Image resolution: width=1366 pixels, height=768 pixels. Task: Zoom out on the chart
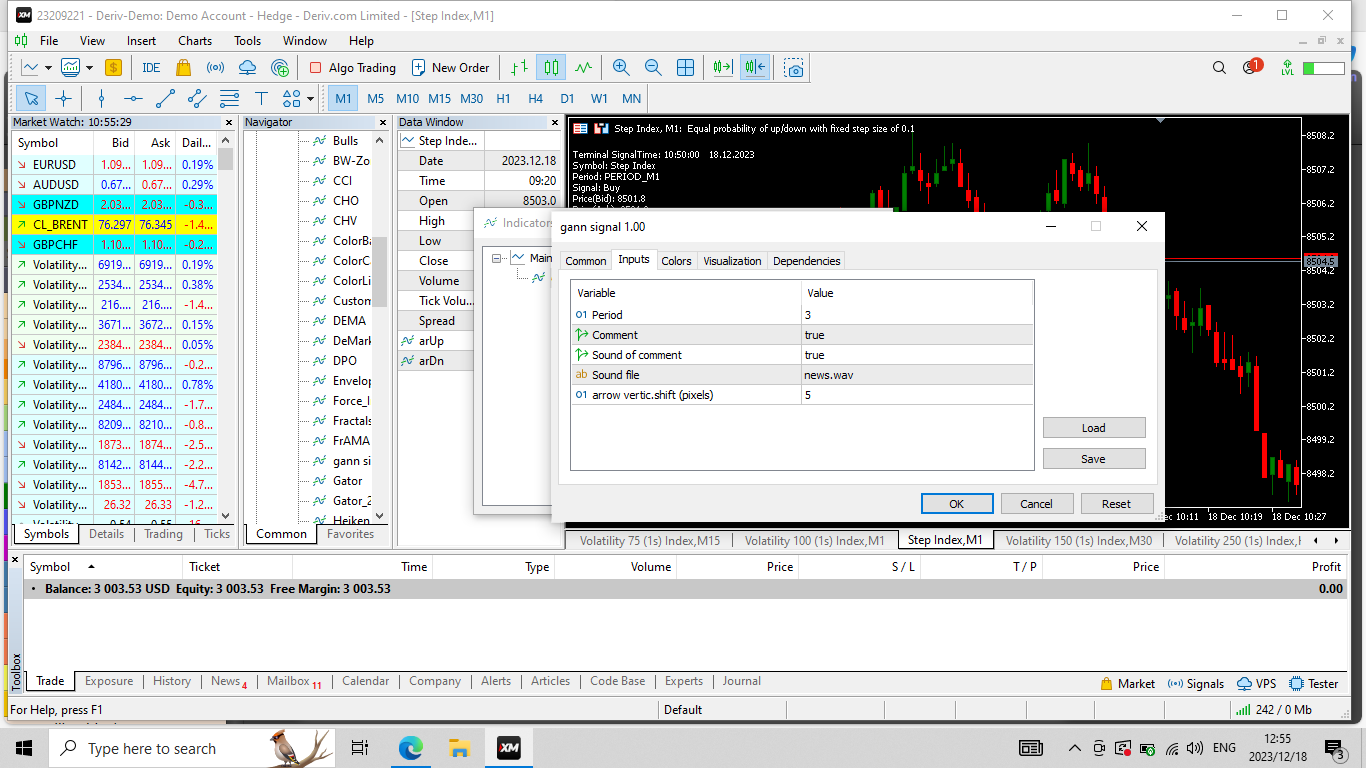(x=653, y=68)
